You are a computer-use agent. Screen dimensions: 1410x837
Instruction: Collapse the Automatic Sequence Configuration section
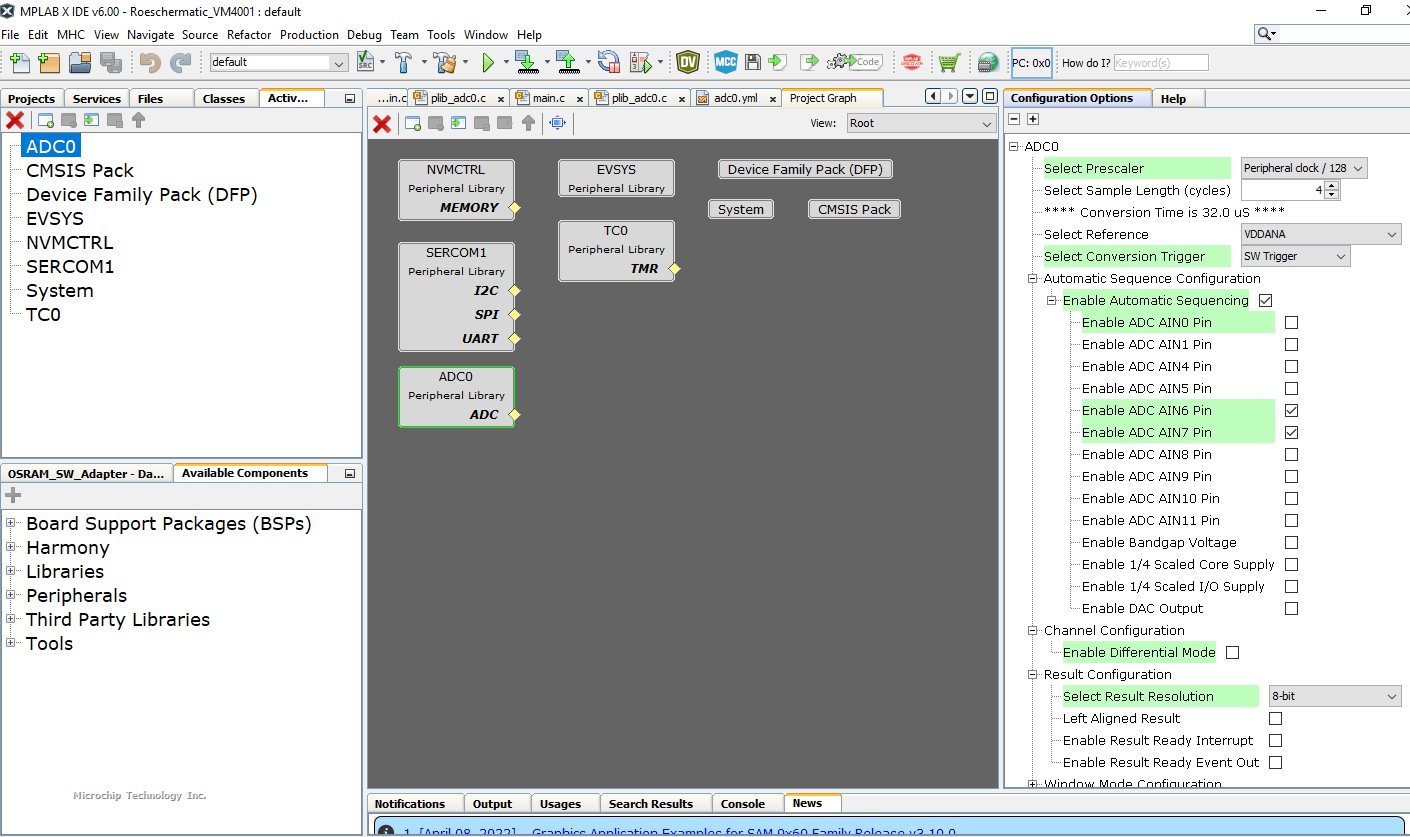[1033, 278]
